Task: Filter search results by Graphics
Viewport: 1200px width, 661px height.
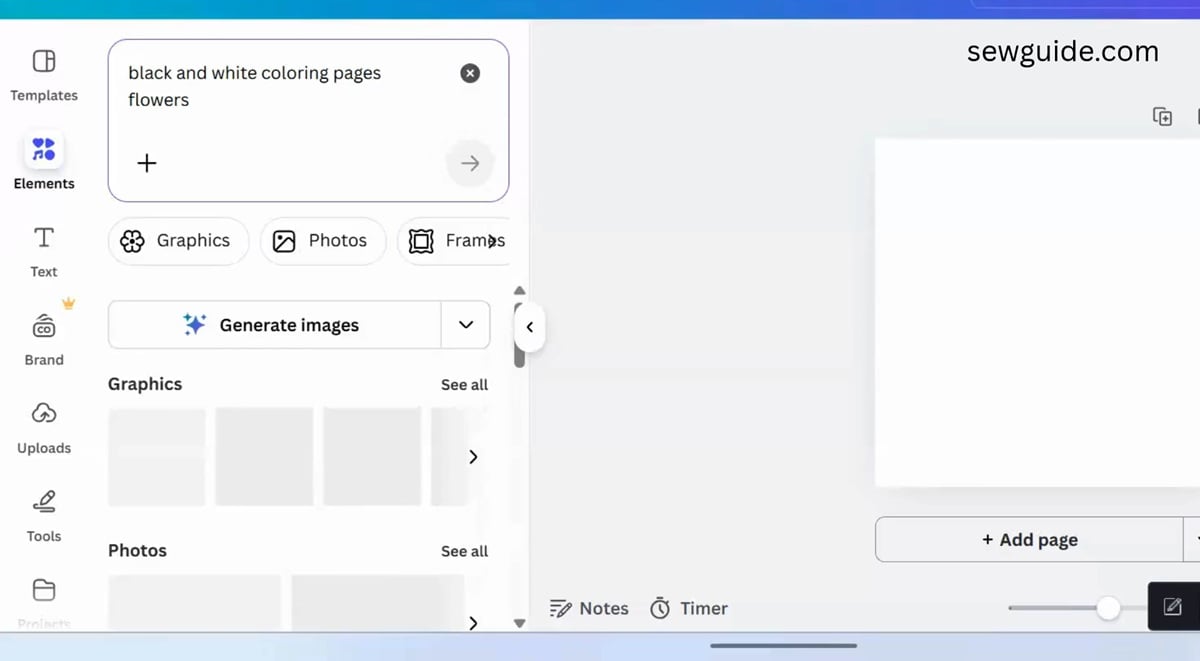Action: (178, 240)
